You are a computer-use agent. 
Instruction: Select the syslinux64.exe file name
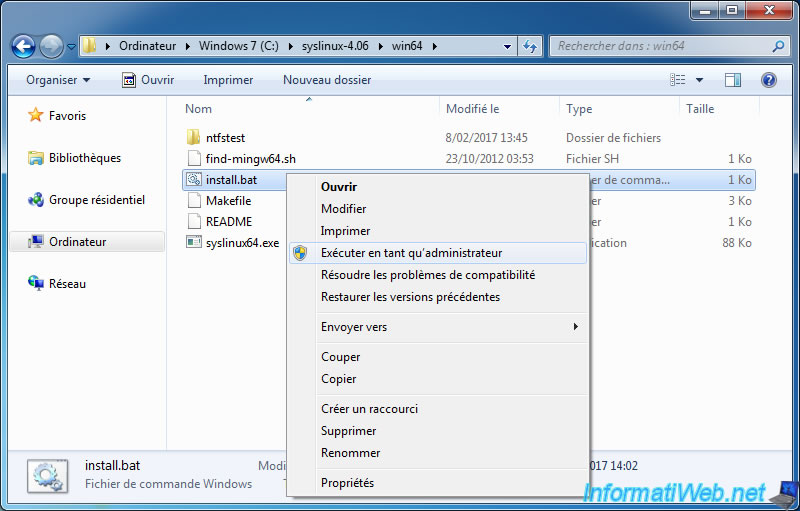pyautogui.click(x=242, y=243)
